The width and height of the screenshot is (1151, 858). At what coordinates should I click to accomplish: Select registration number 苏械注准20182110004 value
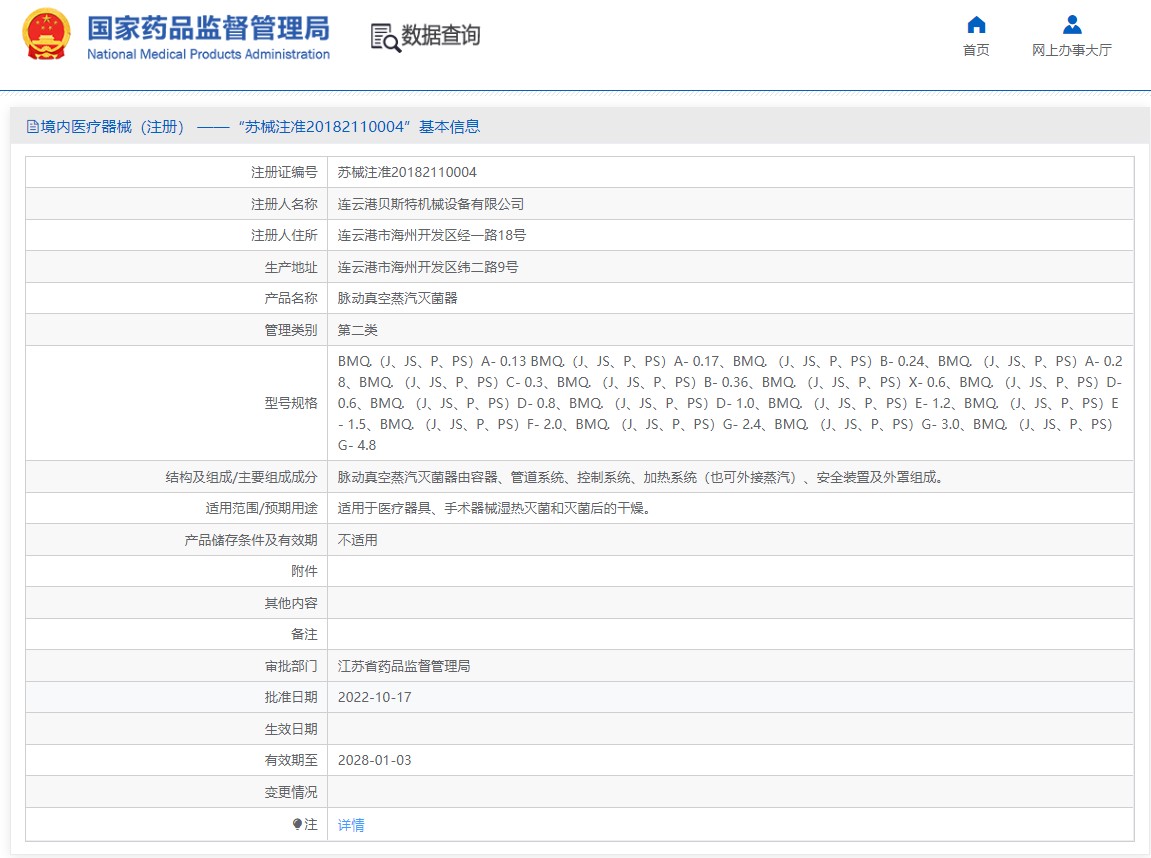tap(407, 172)
